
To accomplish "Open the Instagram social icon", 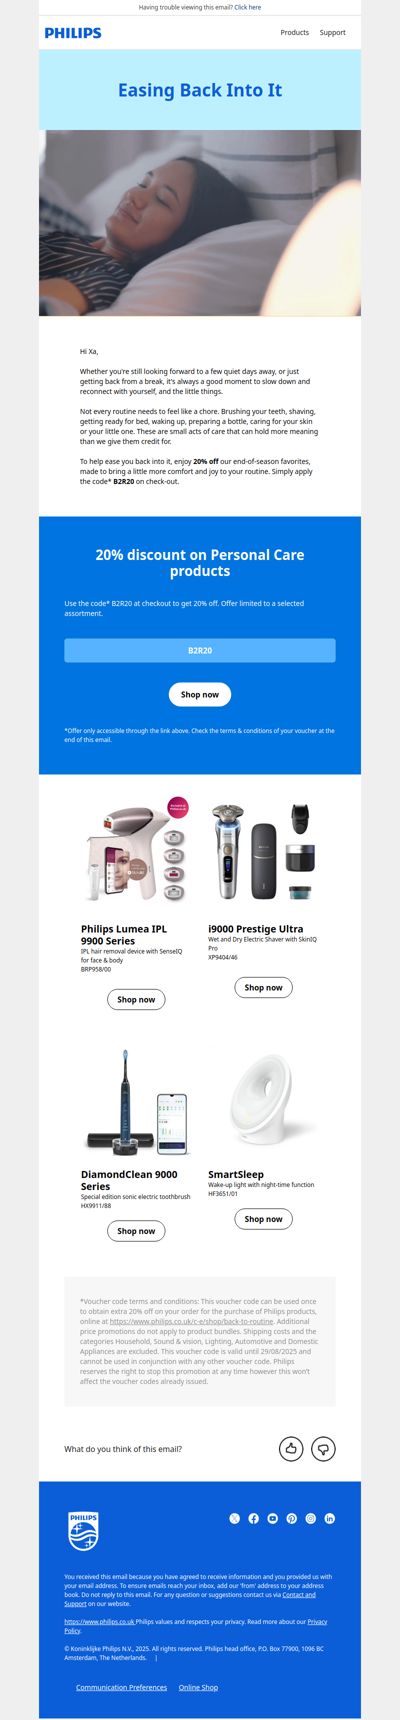I will click(x=311, y=1518).
